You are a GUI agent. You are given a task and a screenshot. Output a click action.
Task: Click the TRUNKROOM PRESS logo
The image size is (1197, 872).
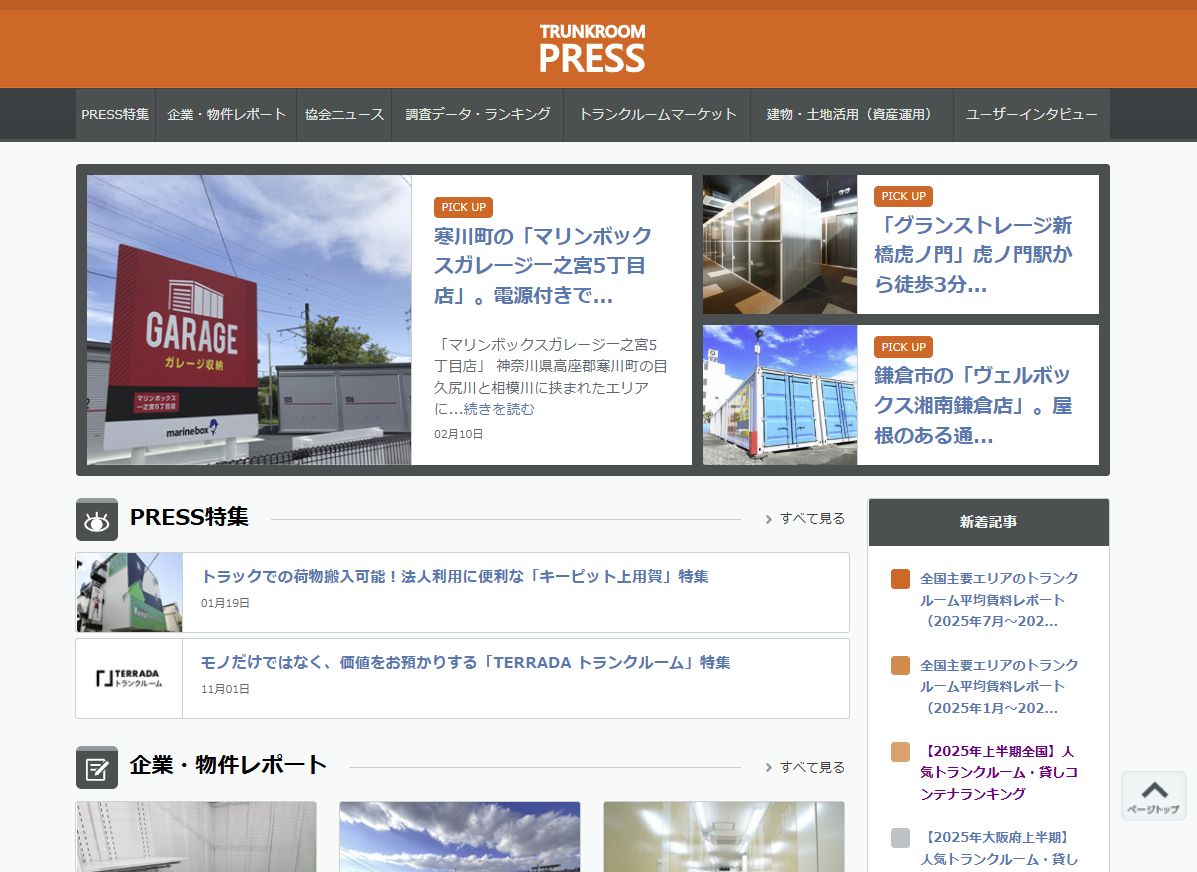[592, 49]
